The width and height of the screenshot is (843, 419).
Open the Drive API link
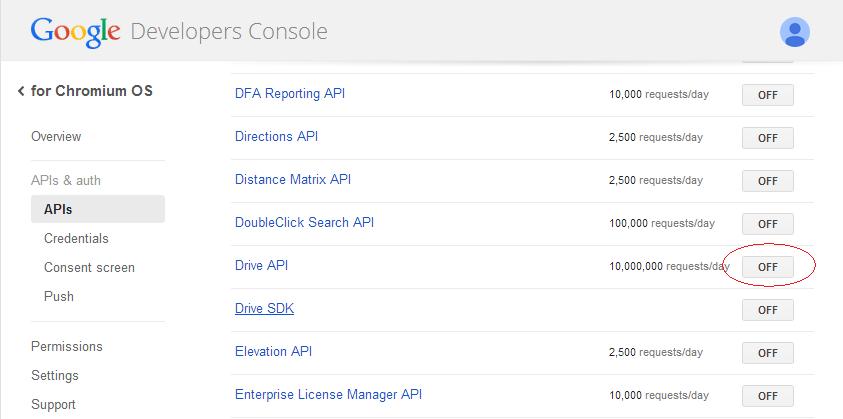coord(261,266)
